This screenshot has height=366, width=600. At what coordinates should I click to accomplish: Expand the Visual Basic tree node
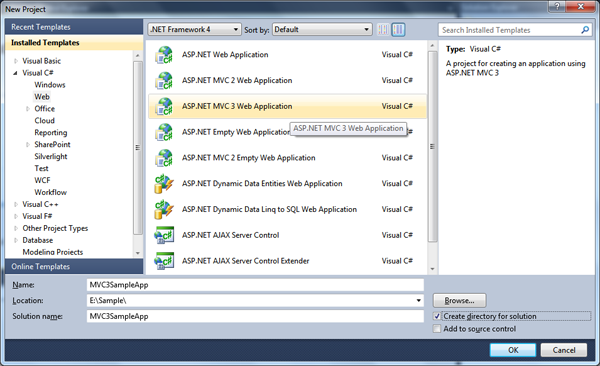tap(16, 61)
